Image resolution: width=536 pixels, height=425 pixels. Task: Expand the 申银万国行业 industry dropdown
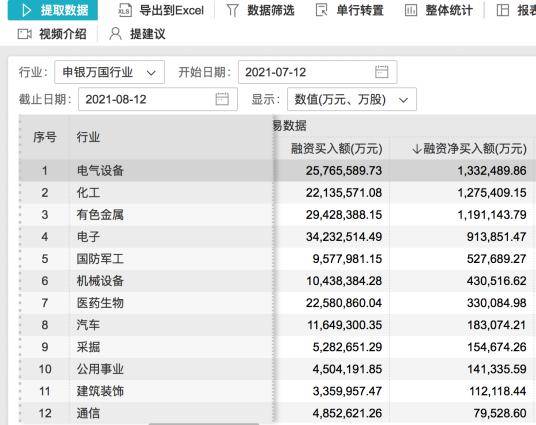pos(109,72)
